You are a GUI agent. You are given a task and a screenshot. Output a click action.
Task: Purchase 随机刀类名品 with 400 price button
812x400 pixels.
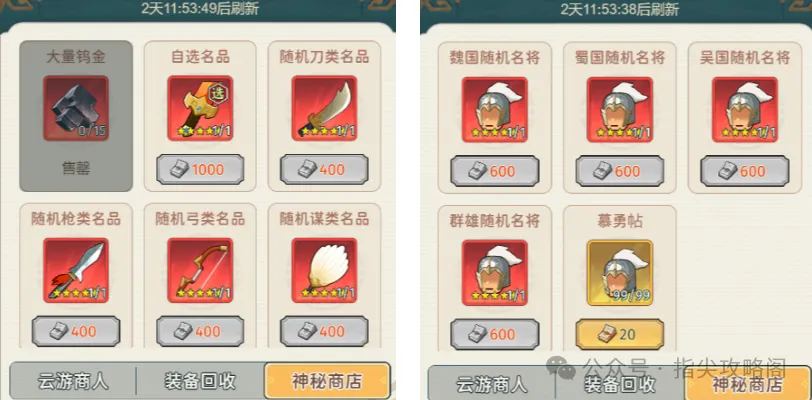(324, 169)
